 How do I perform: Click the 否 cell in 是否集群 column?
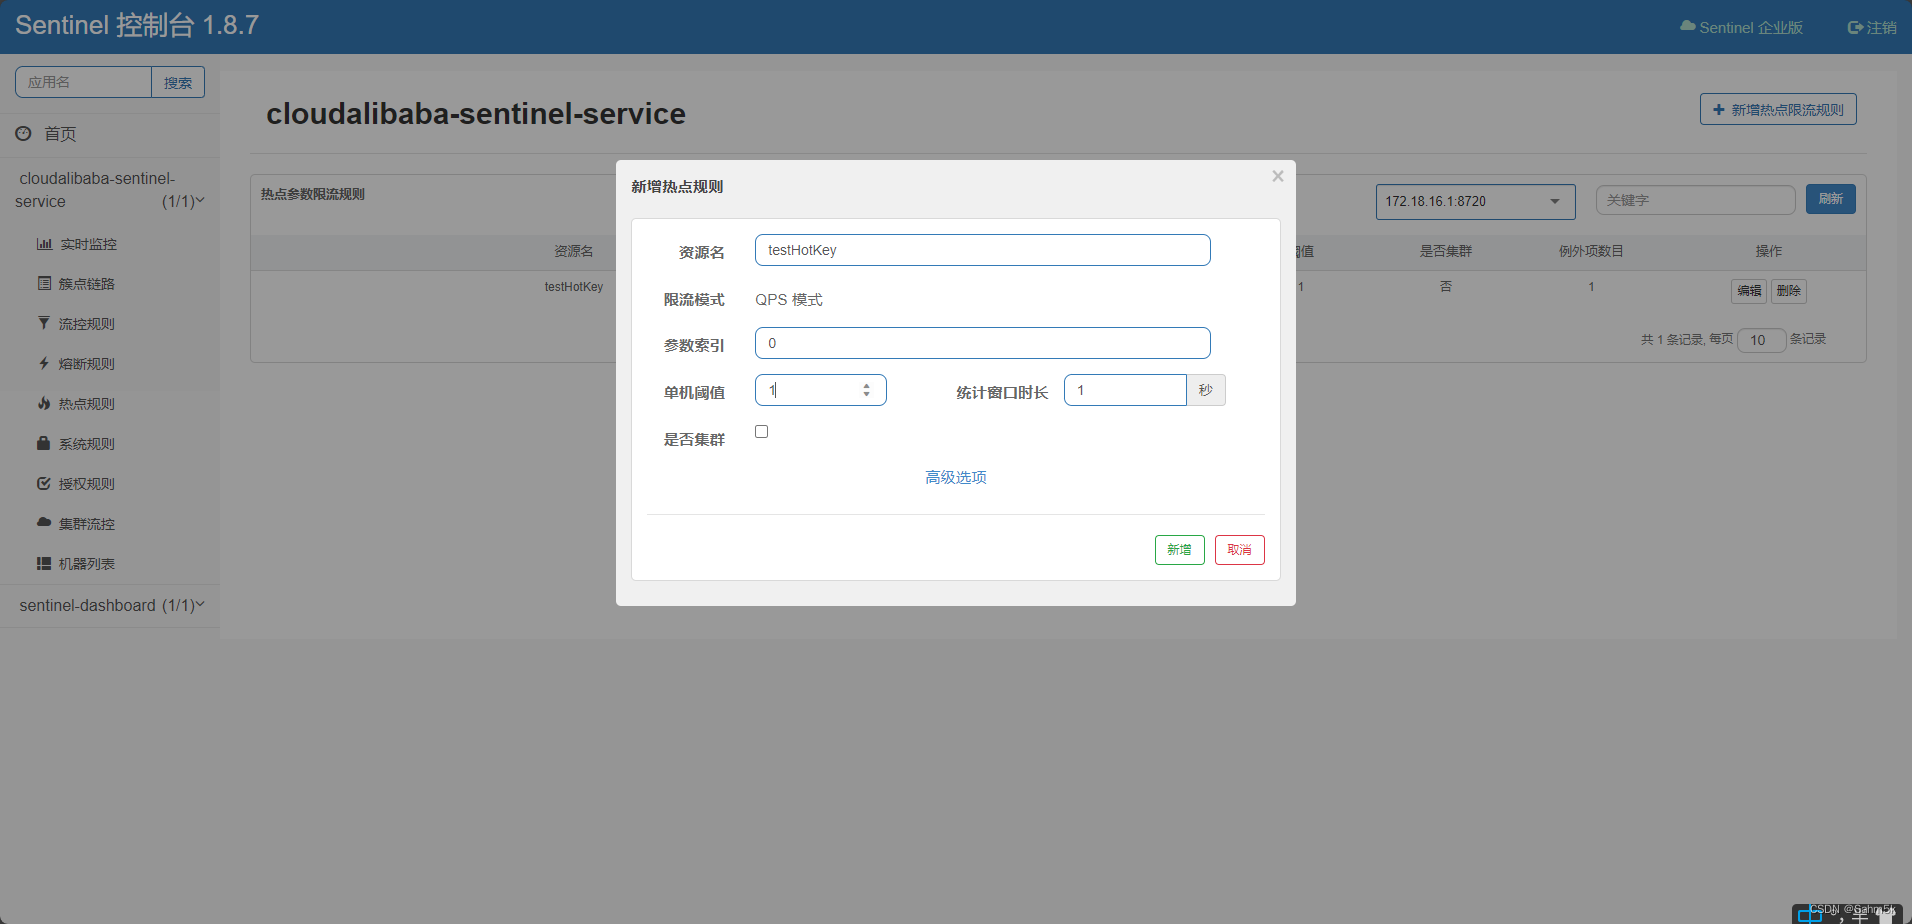tap(1445, 287)
